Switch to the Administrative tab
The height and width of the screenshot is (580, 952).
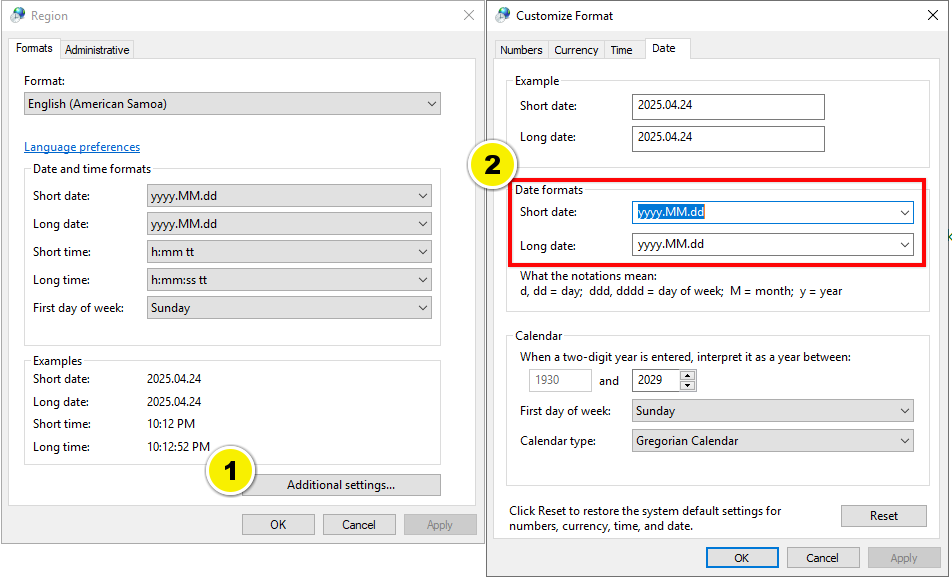click(97, 48)
